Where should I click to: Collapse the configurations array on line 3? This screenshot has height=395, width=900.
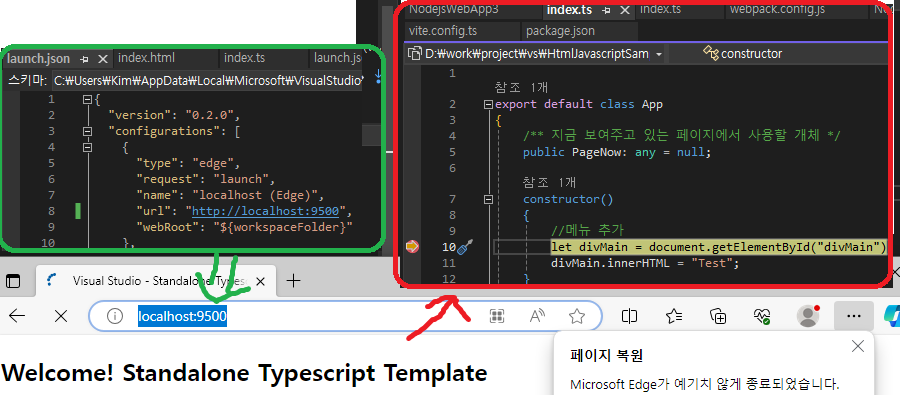click(87, 131)
